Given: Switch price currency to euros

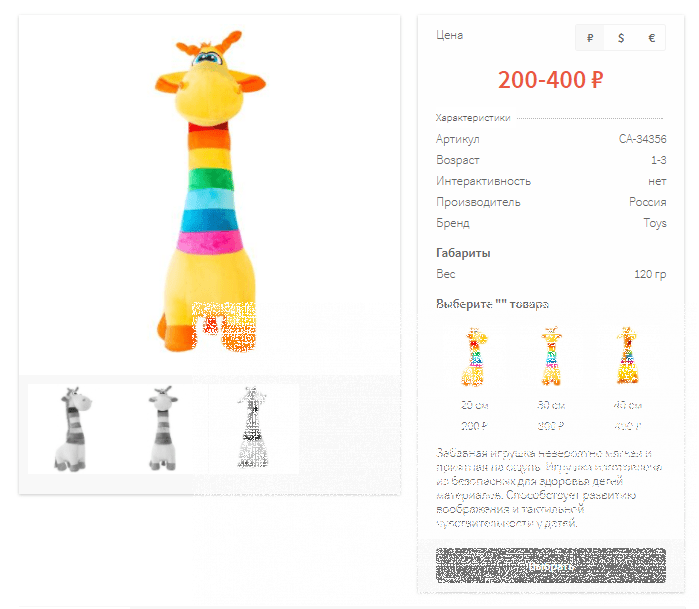Looking at the screenshot, I should tap(651, 38).
